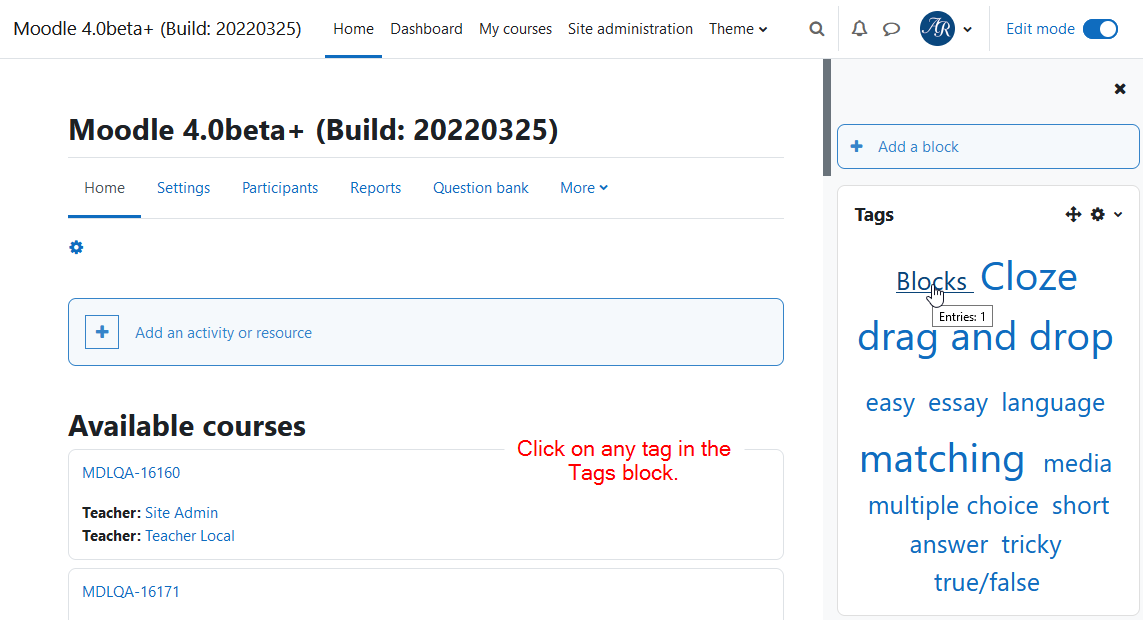Click the multiple choice tag

[953, 506]
